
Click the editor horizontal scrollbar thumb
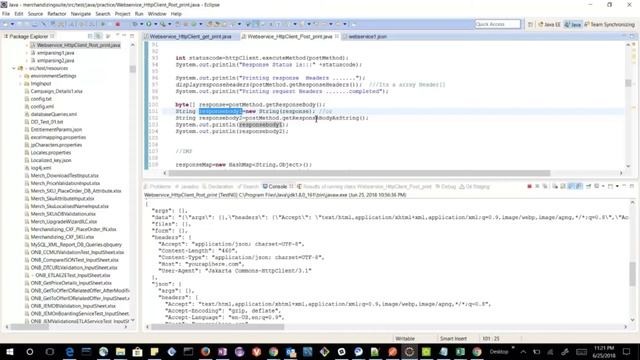click(359, 173)
